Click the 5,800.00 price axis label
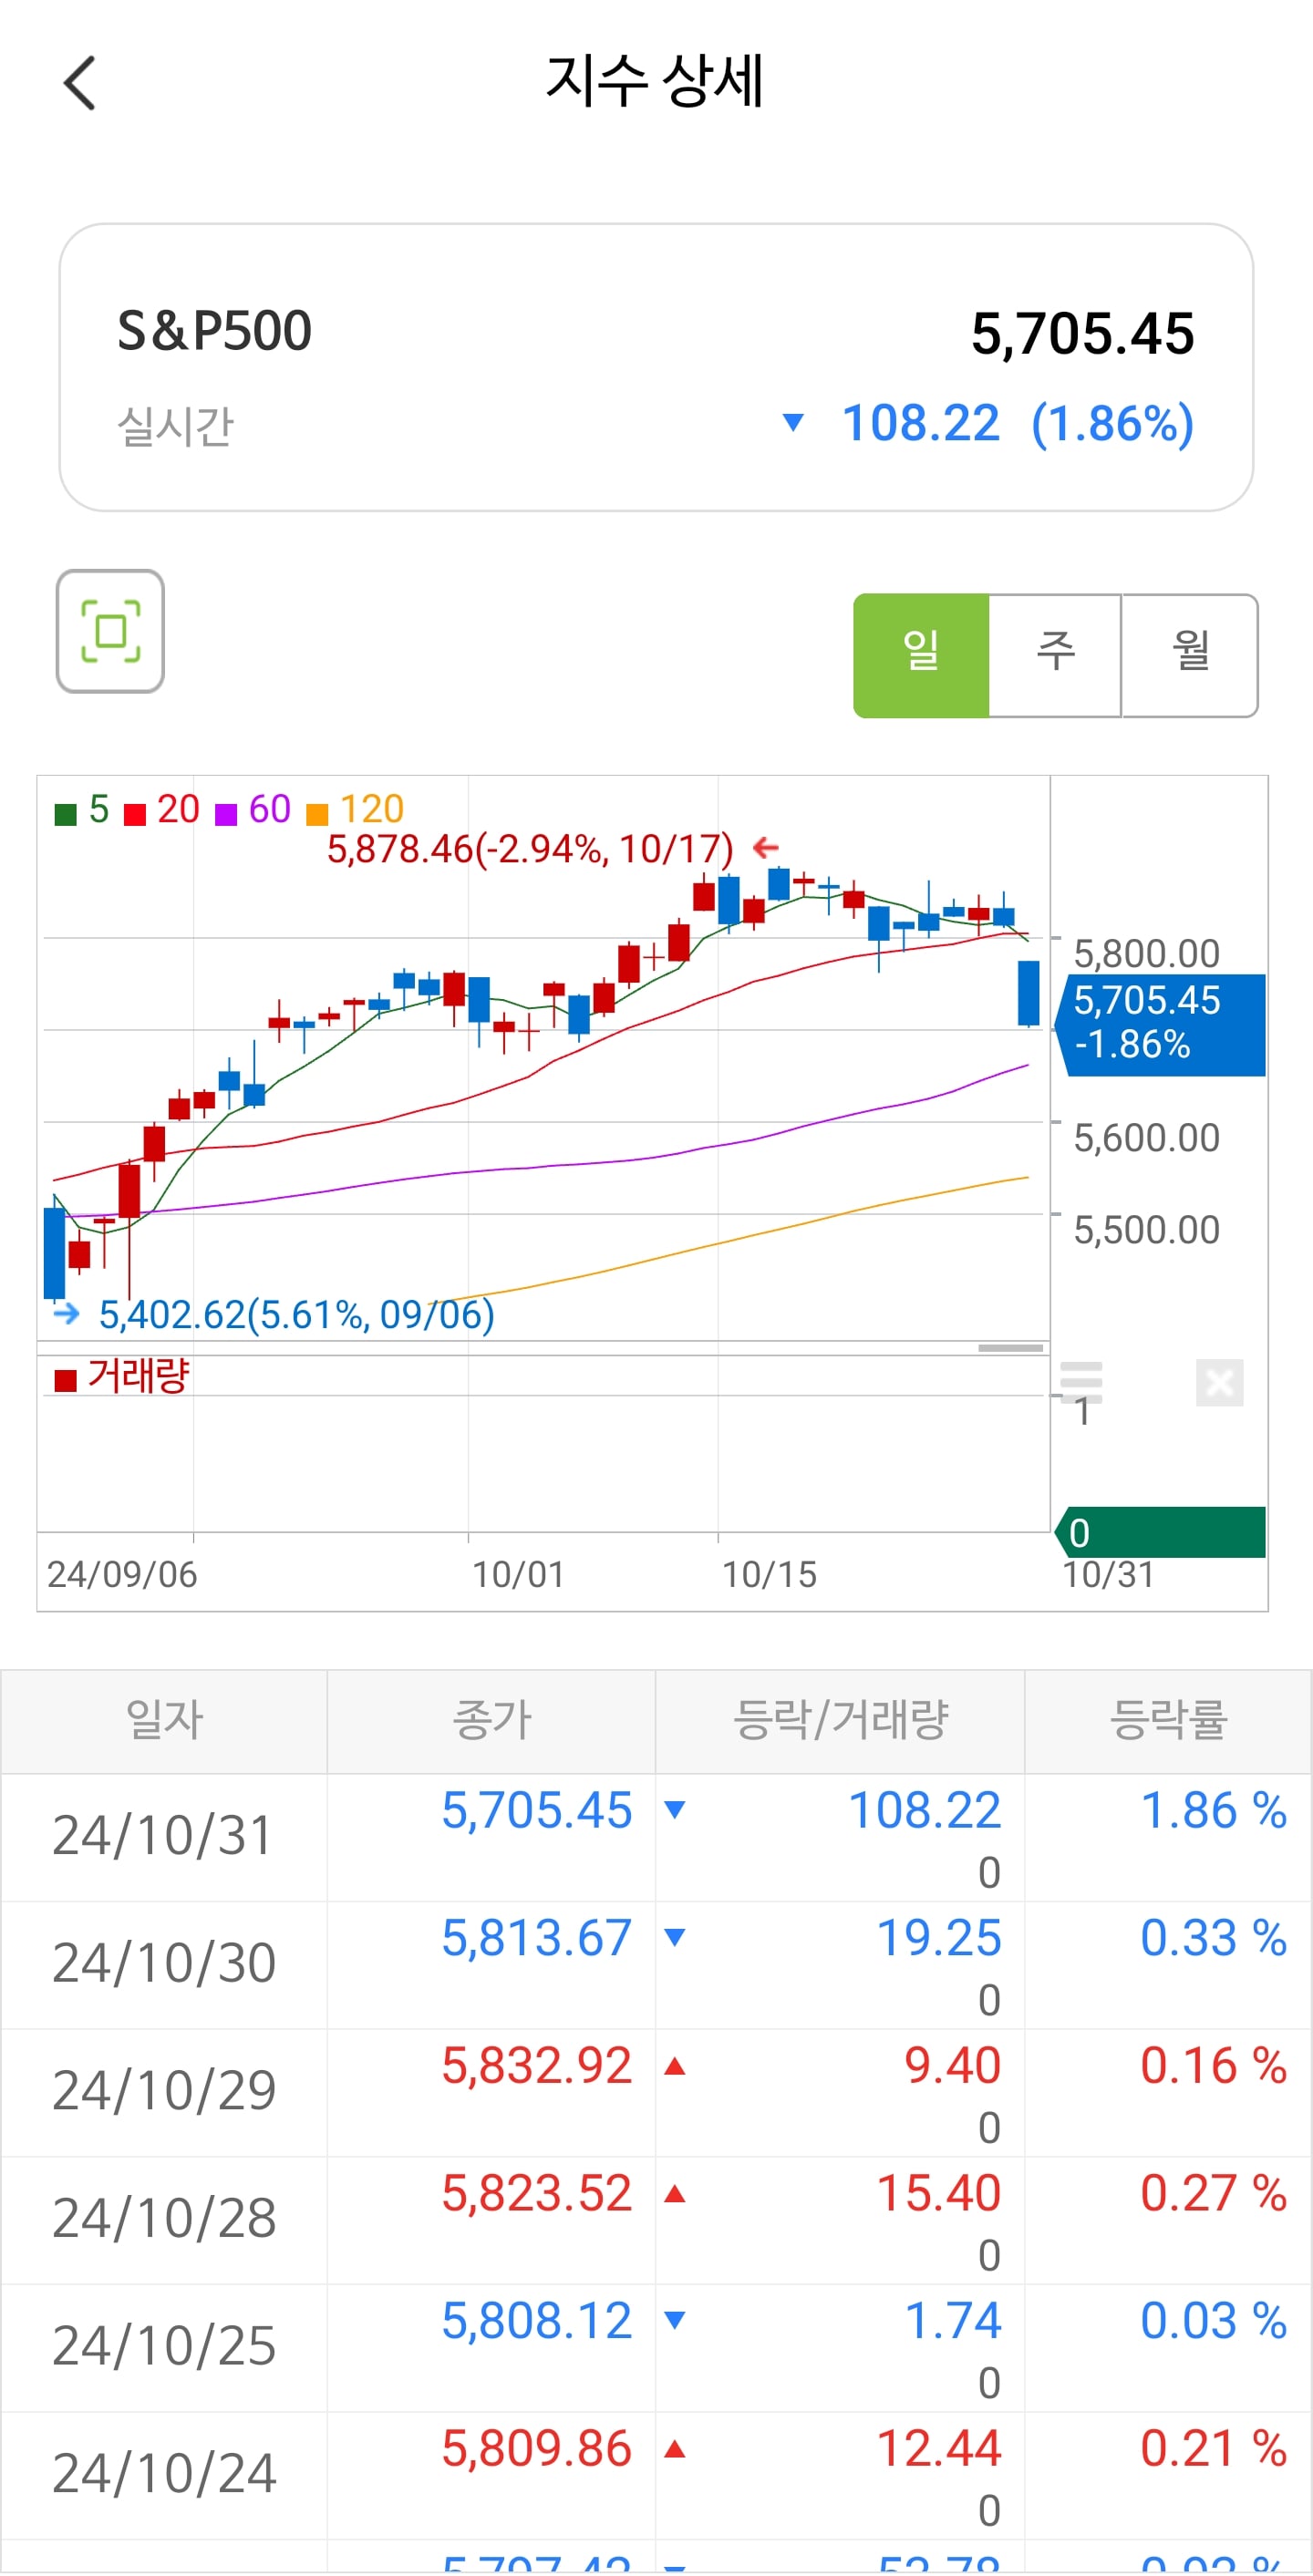 [x=1146, y=954]
